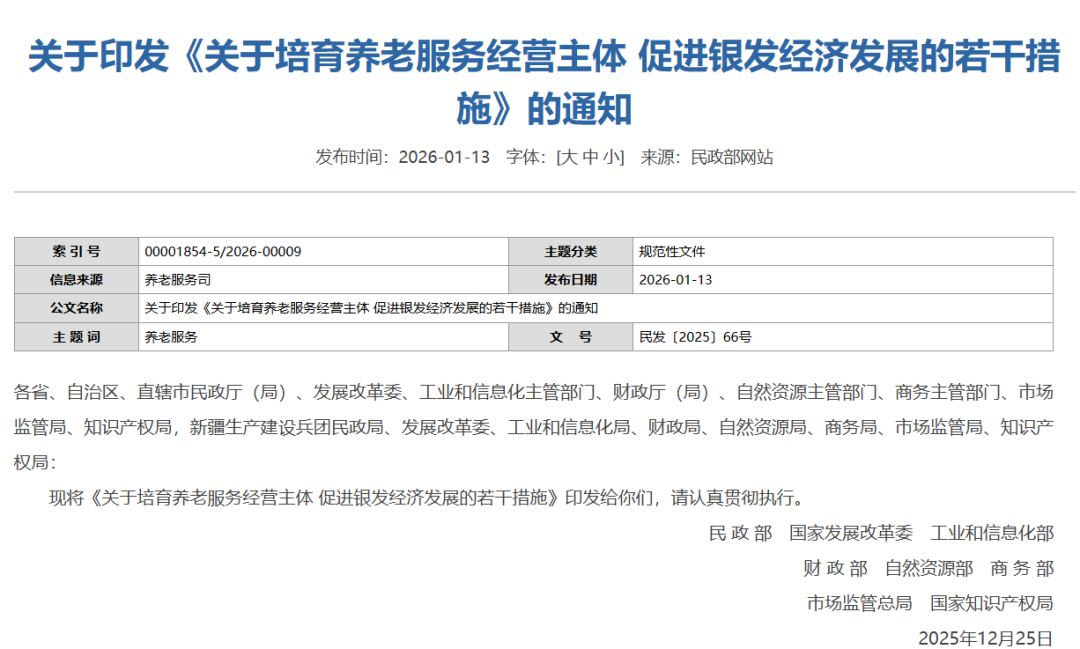The width and height of the screenshot is (1080, 649).
Task: Click the document number 民发〔2025〕66号
Action: pyautogui.click(x=695, y=337)
